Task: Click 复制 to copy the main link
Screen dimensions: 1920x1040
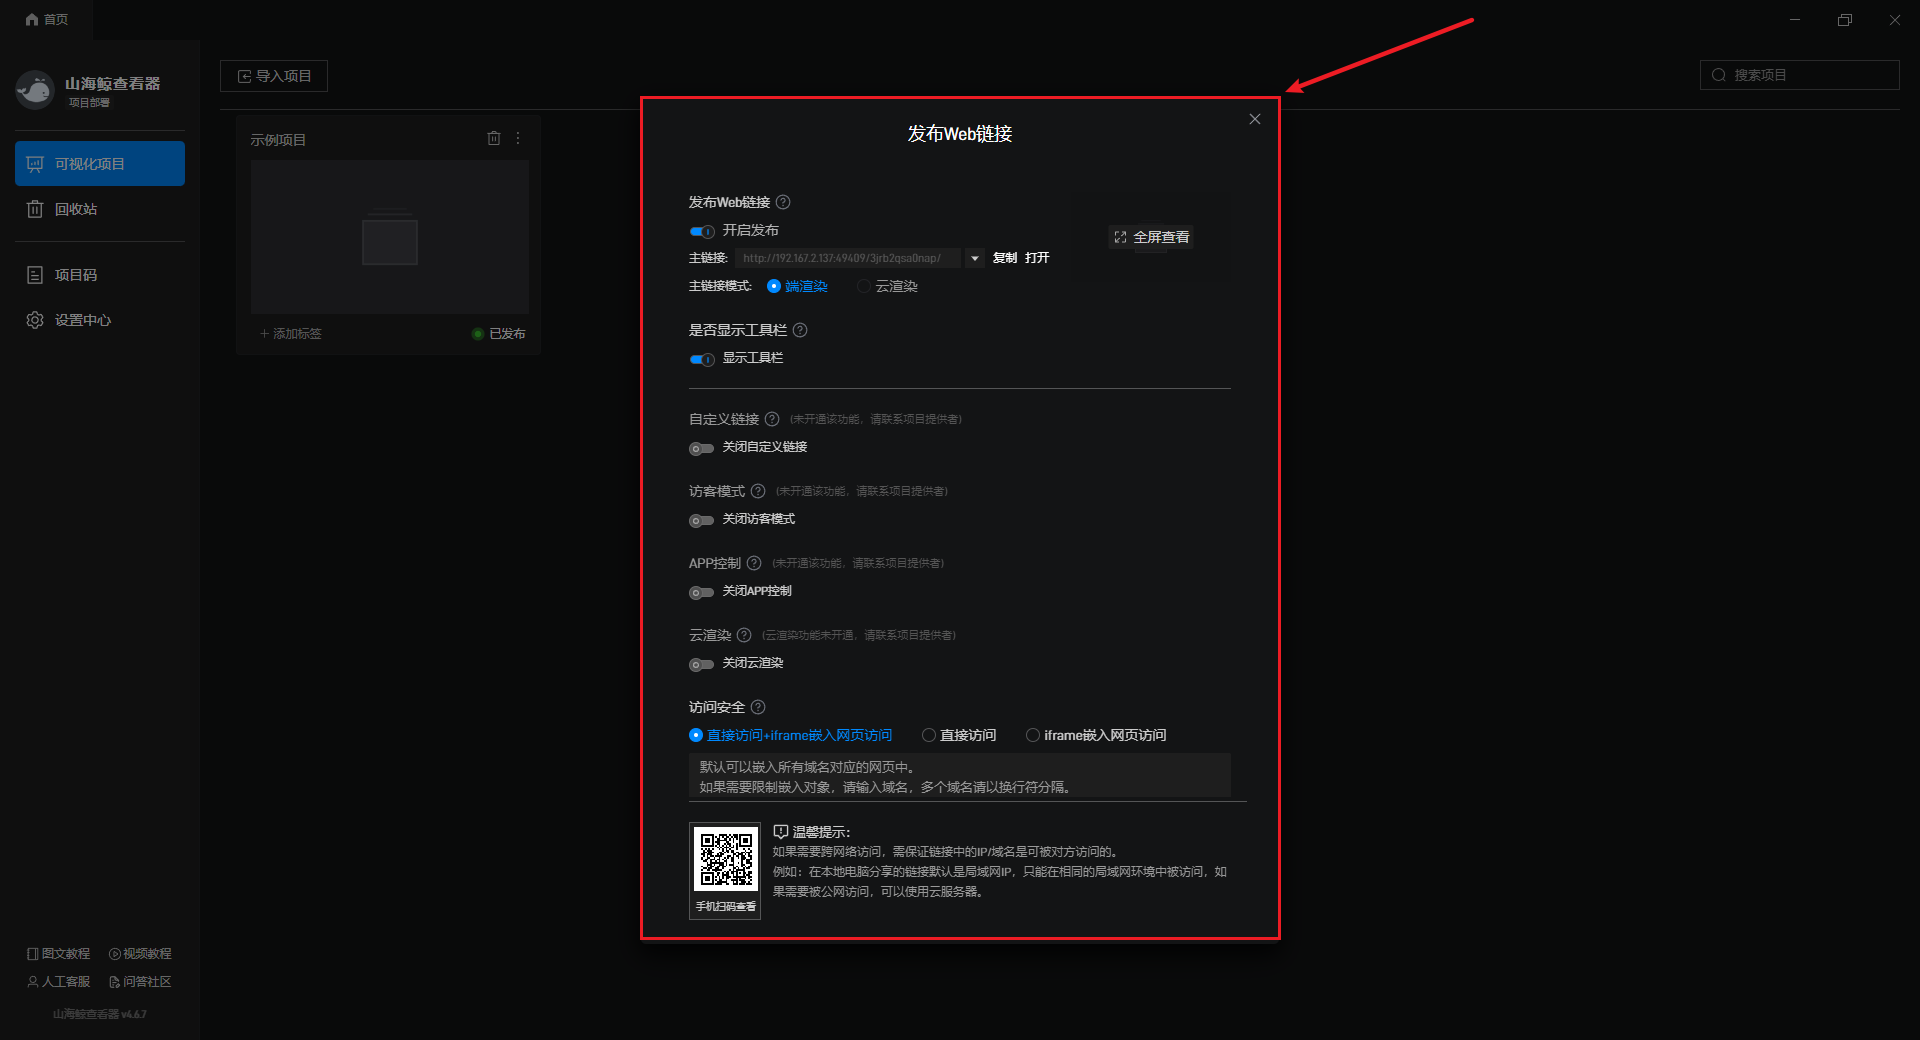Action: coord(1004,258)
